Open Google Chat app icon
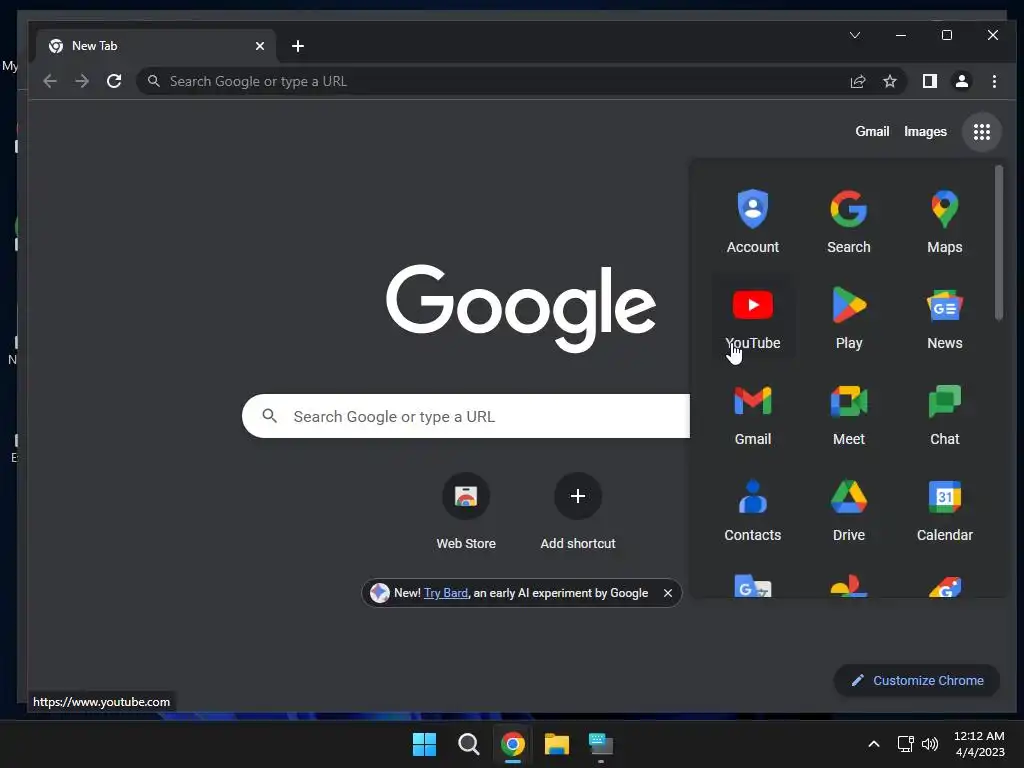The image size is (1024, 768). (x=944, y=413)
